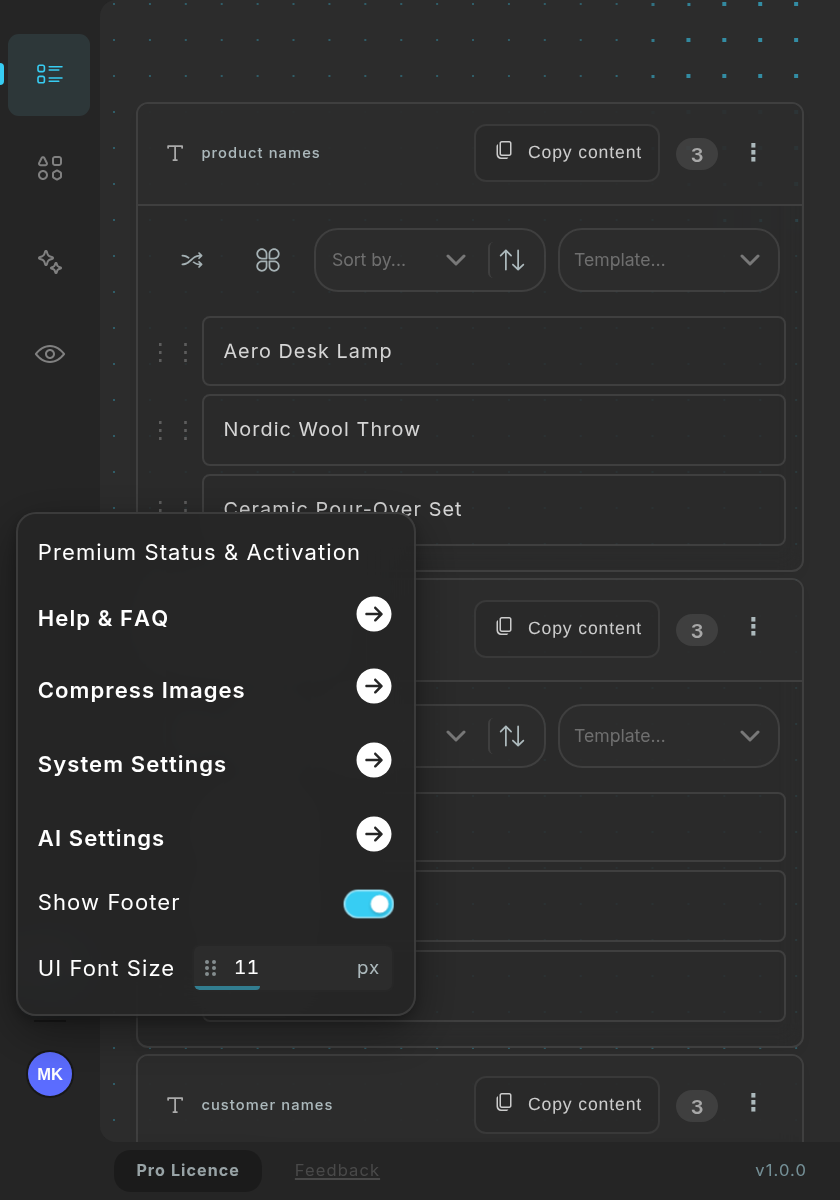Open the Template dropdown in product names
The height and width of the screenshot is (1200, 840).
point(668,260)
